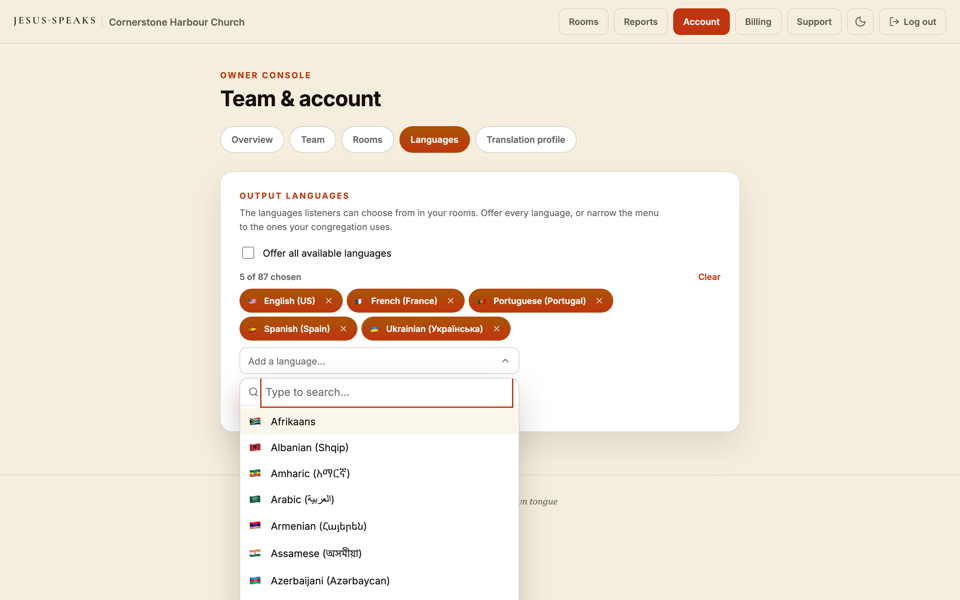Collapse the Add a language dropdown

pyautogui.click(x=379, y=361)
